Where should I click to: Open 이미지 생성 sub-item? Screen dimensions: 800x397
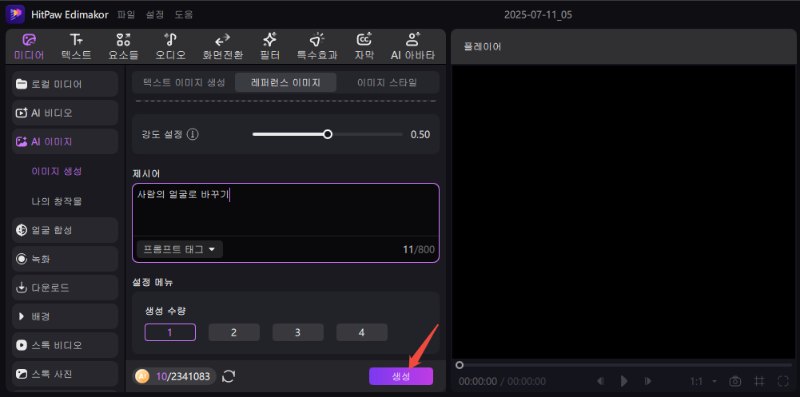tap(57, 171)
